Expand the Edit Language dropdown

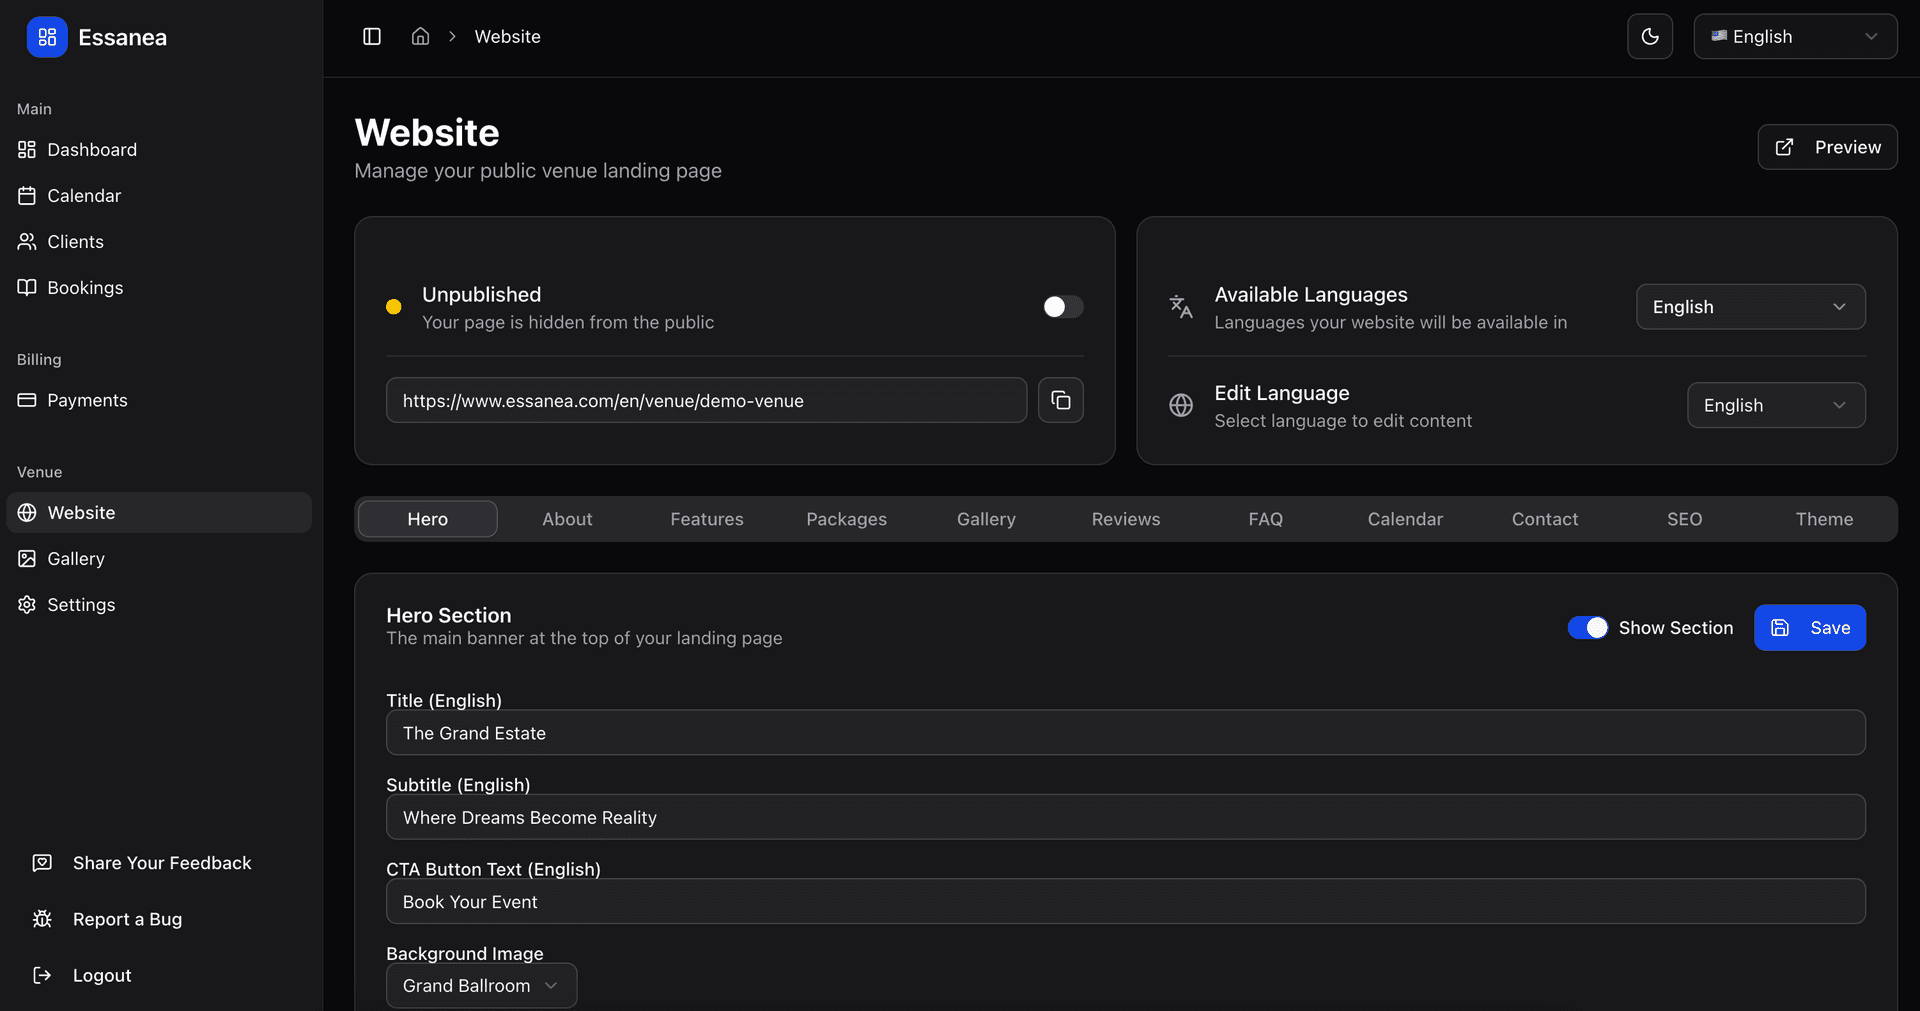tap(1775, 405)
